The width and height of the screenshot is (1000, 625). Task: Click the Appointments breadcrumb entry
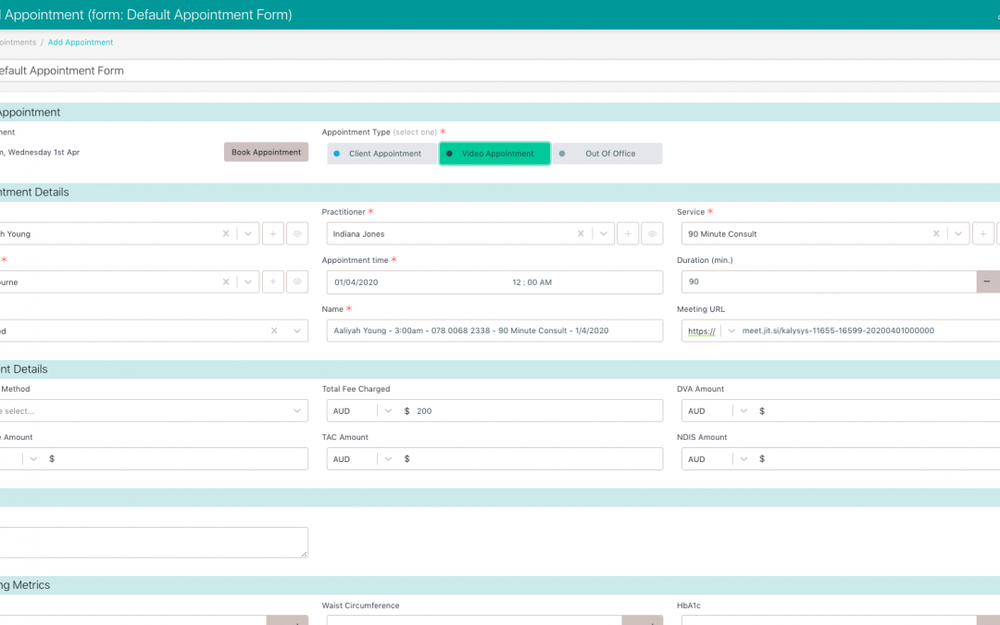tap(17, 42)
